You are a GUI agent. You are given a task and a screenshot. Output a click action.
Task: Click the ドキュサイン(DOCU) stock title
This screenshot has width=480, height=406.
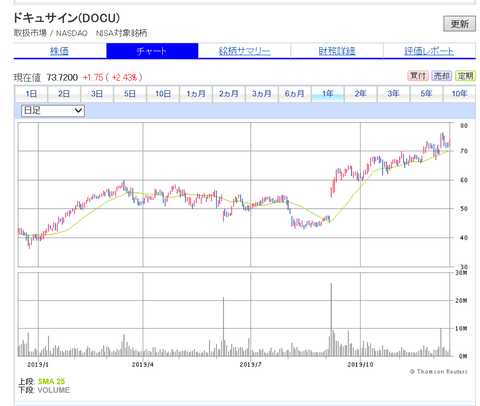click(x=67, y=18)
